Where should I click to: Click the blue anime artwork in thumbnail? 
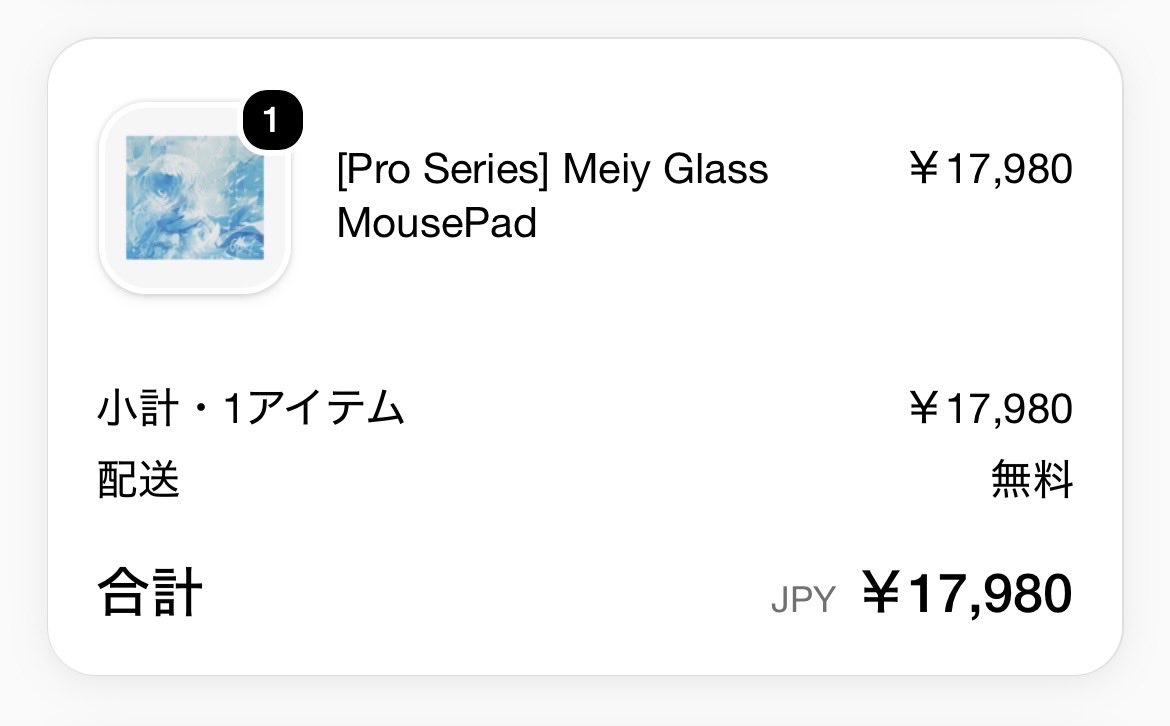195,198
